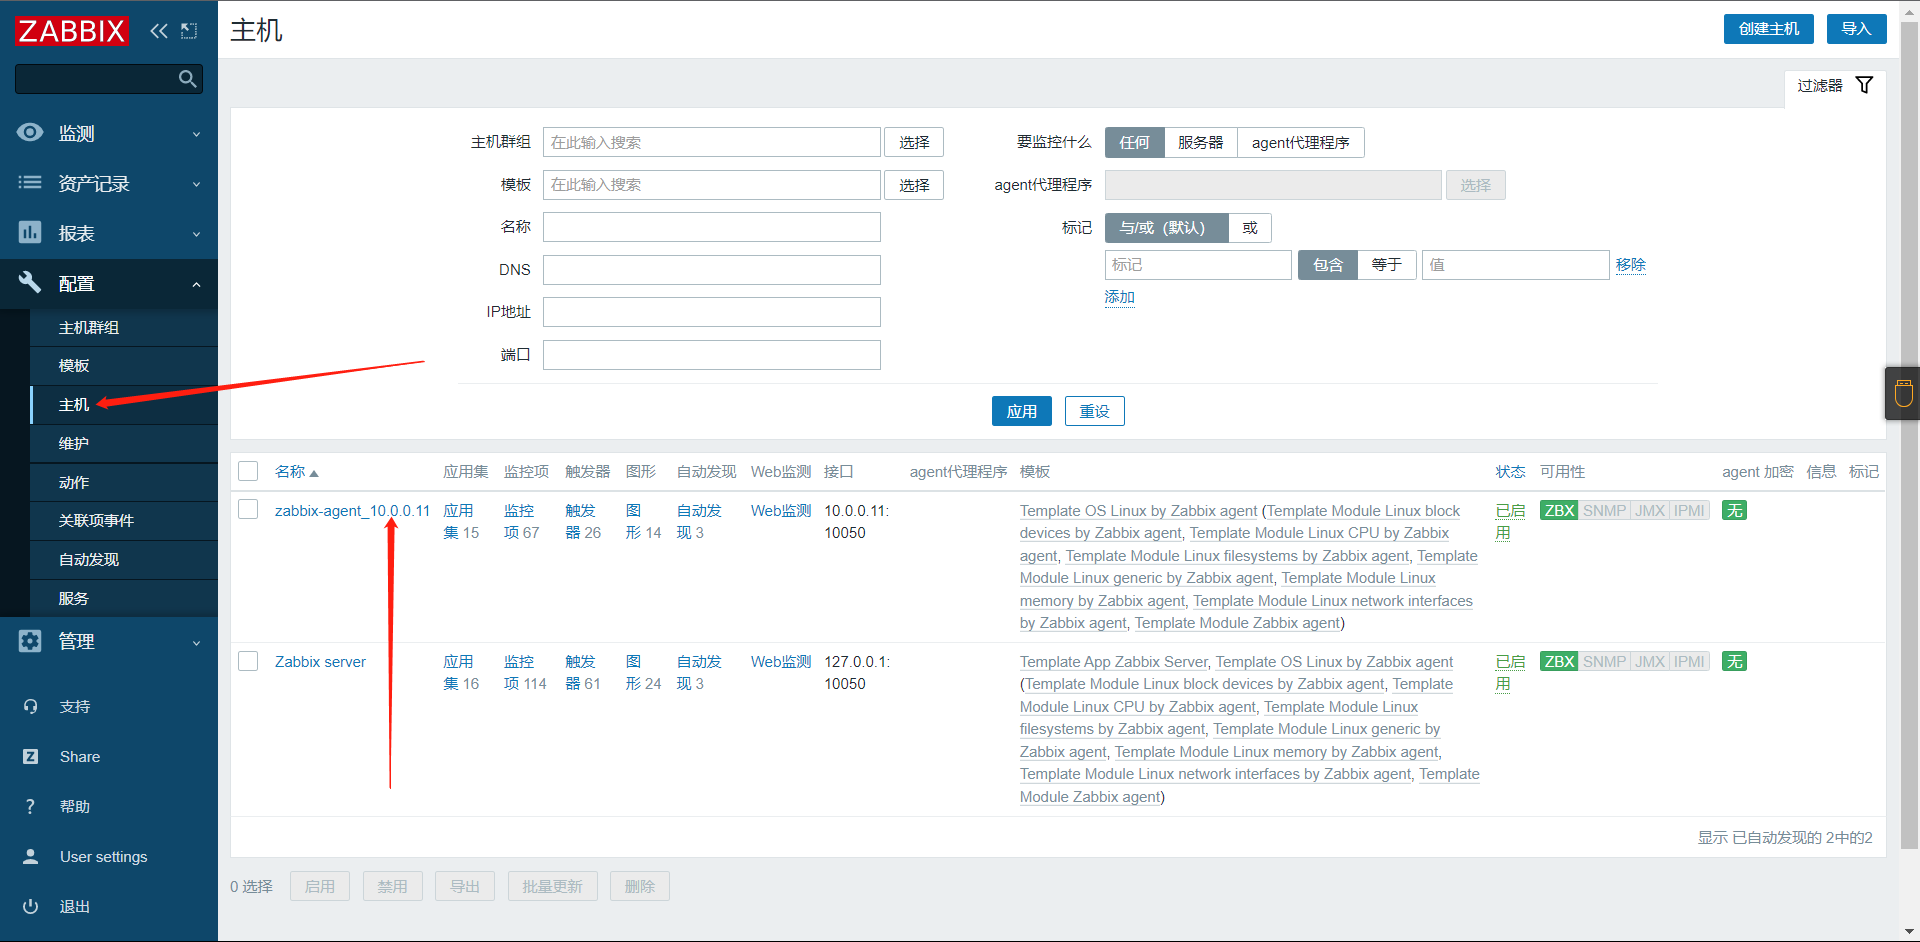Click the wrench icon for 配置
The image size is (1920, 942).
pyautogui.click(x=30, y=283)
